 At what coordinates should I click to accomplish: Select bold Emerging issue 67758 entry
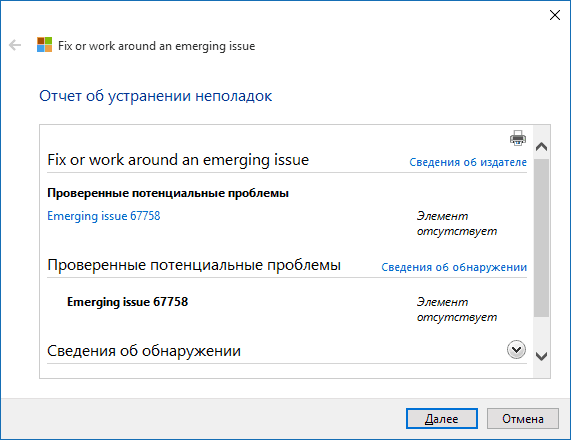[127, 302]
